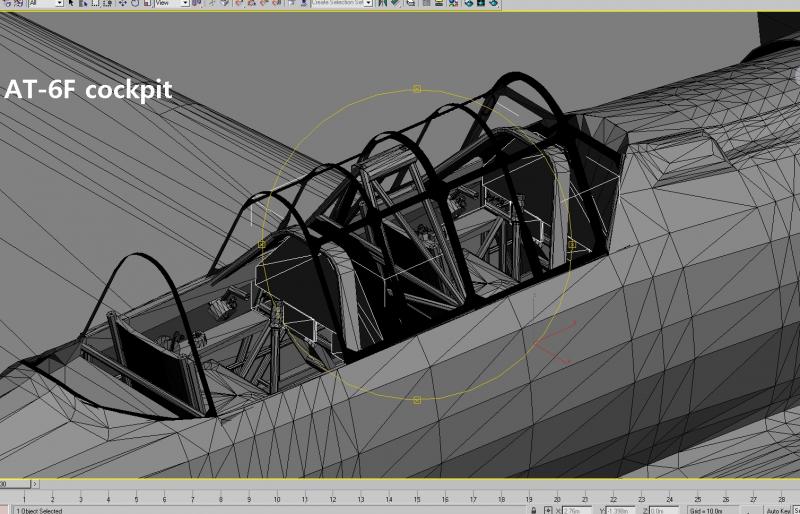Image resolution: width=800 pixels, height=514 pixels.
Task: Open the rectangular selection region tool
Action: (x=95, y=3)
